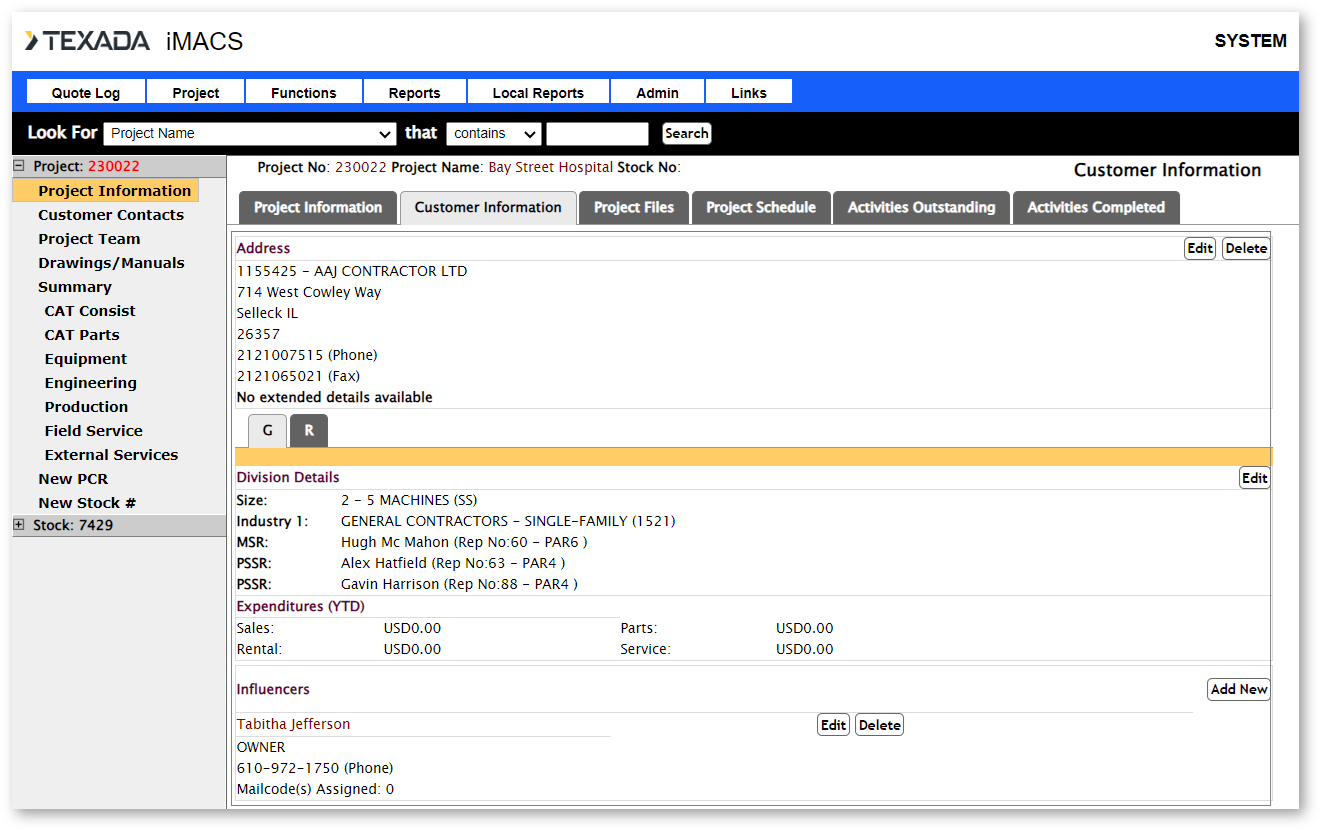Screen dimensions: 1320x830
Task: Click the search text input field
Action: [597, 134]
